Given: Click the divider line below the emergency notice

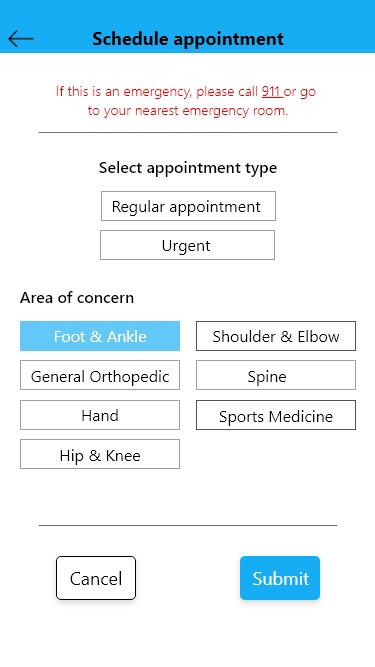Looking at the screenshot, I should click(188, 132).
